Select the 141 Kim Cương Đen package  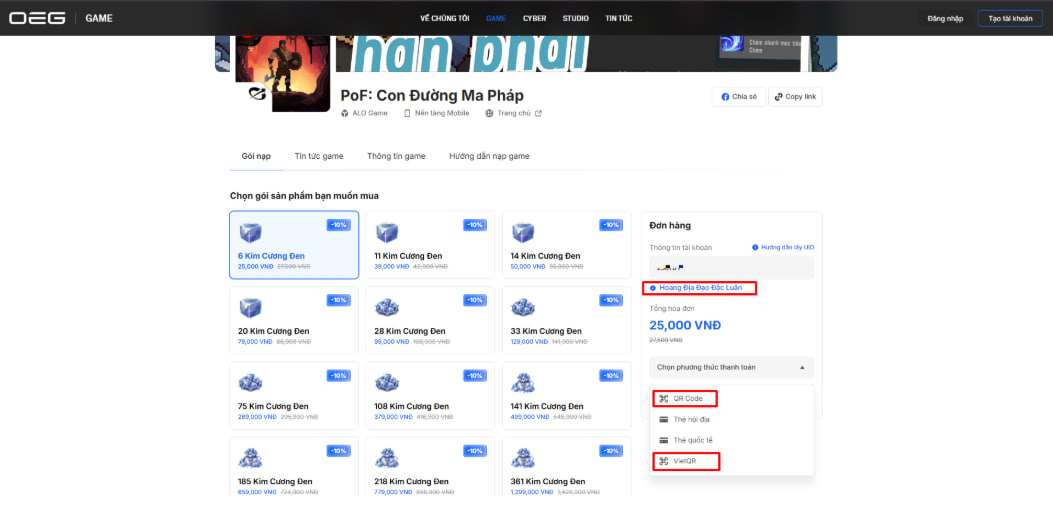click(566, 396)
